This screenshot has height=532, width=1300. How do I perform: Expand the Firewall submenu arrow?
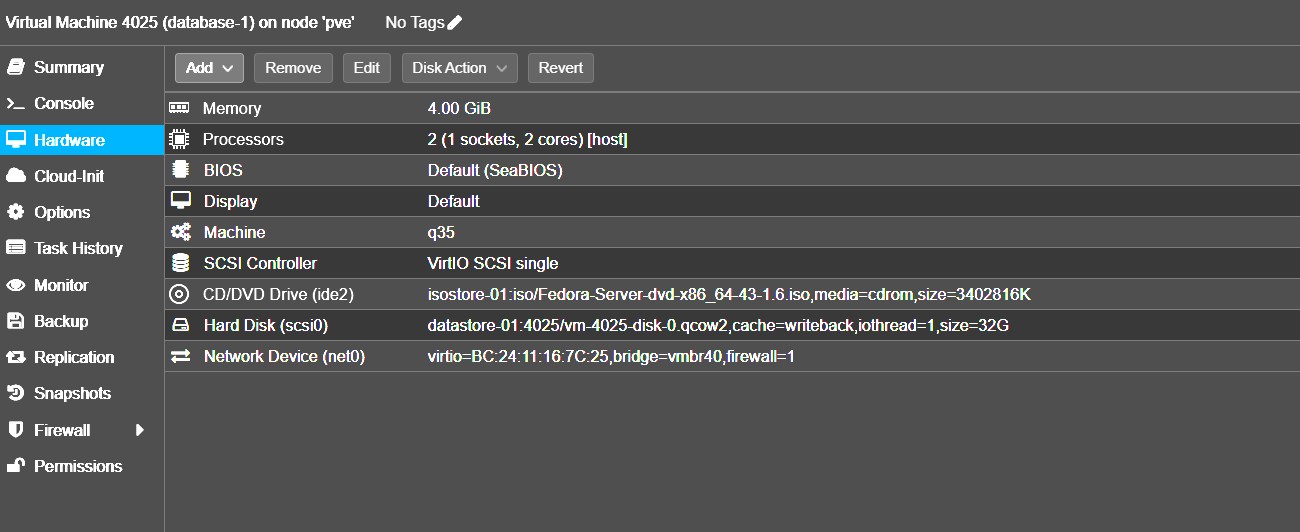pyautogui.click(x=140, y=430)
